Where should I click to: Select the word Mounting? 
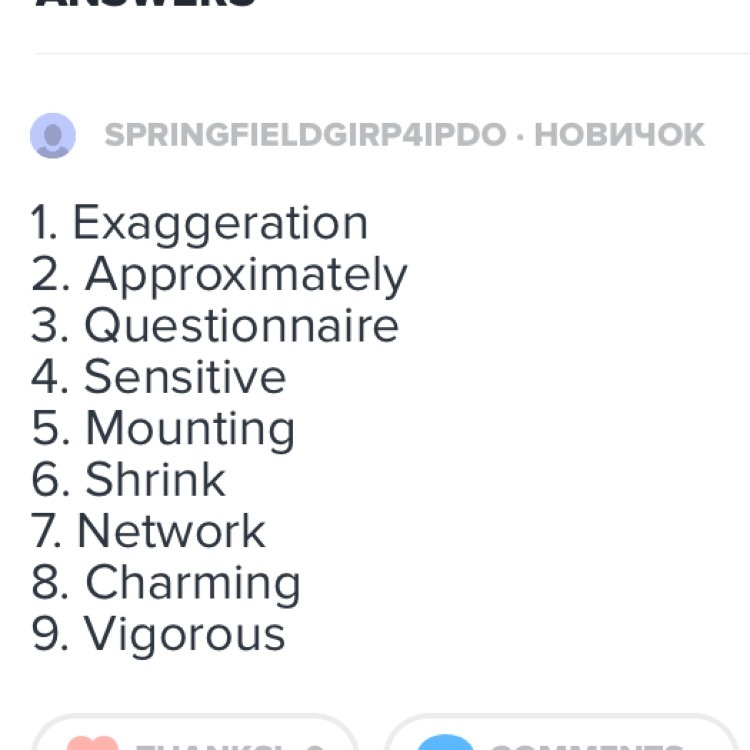(190, 430)
